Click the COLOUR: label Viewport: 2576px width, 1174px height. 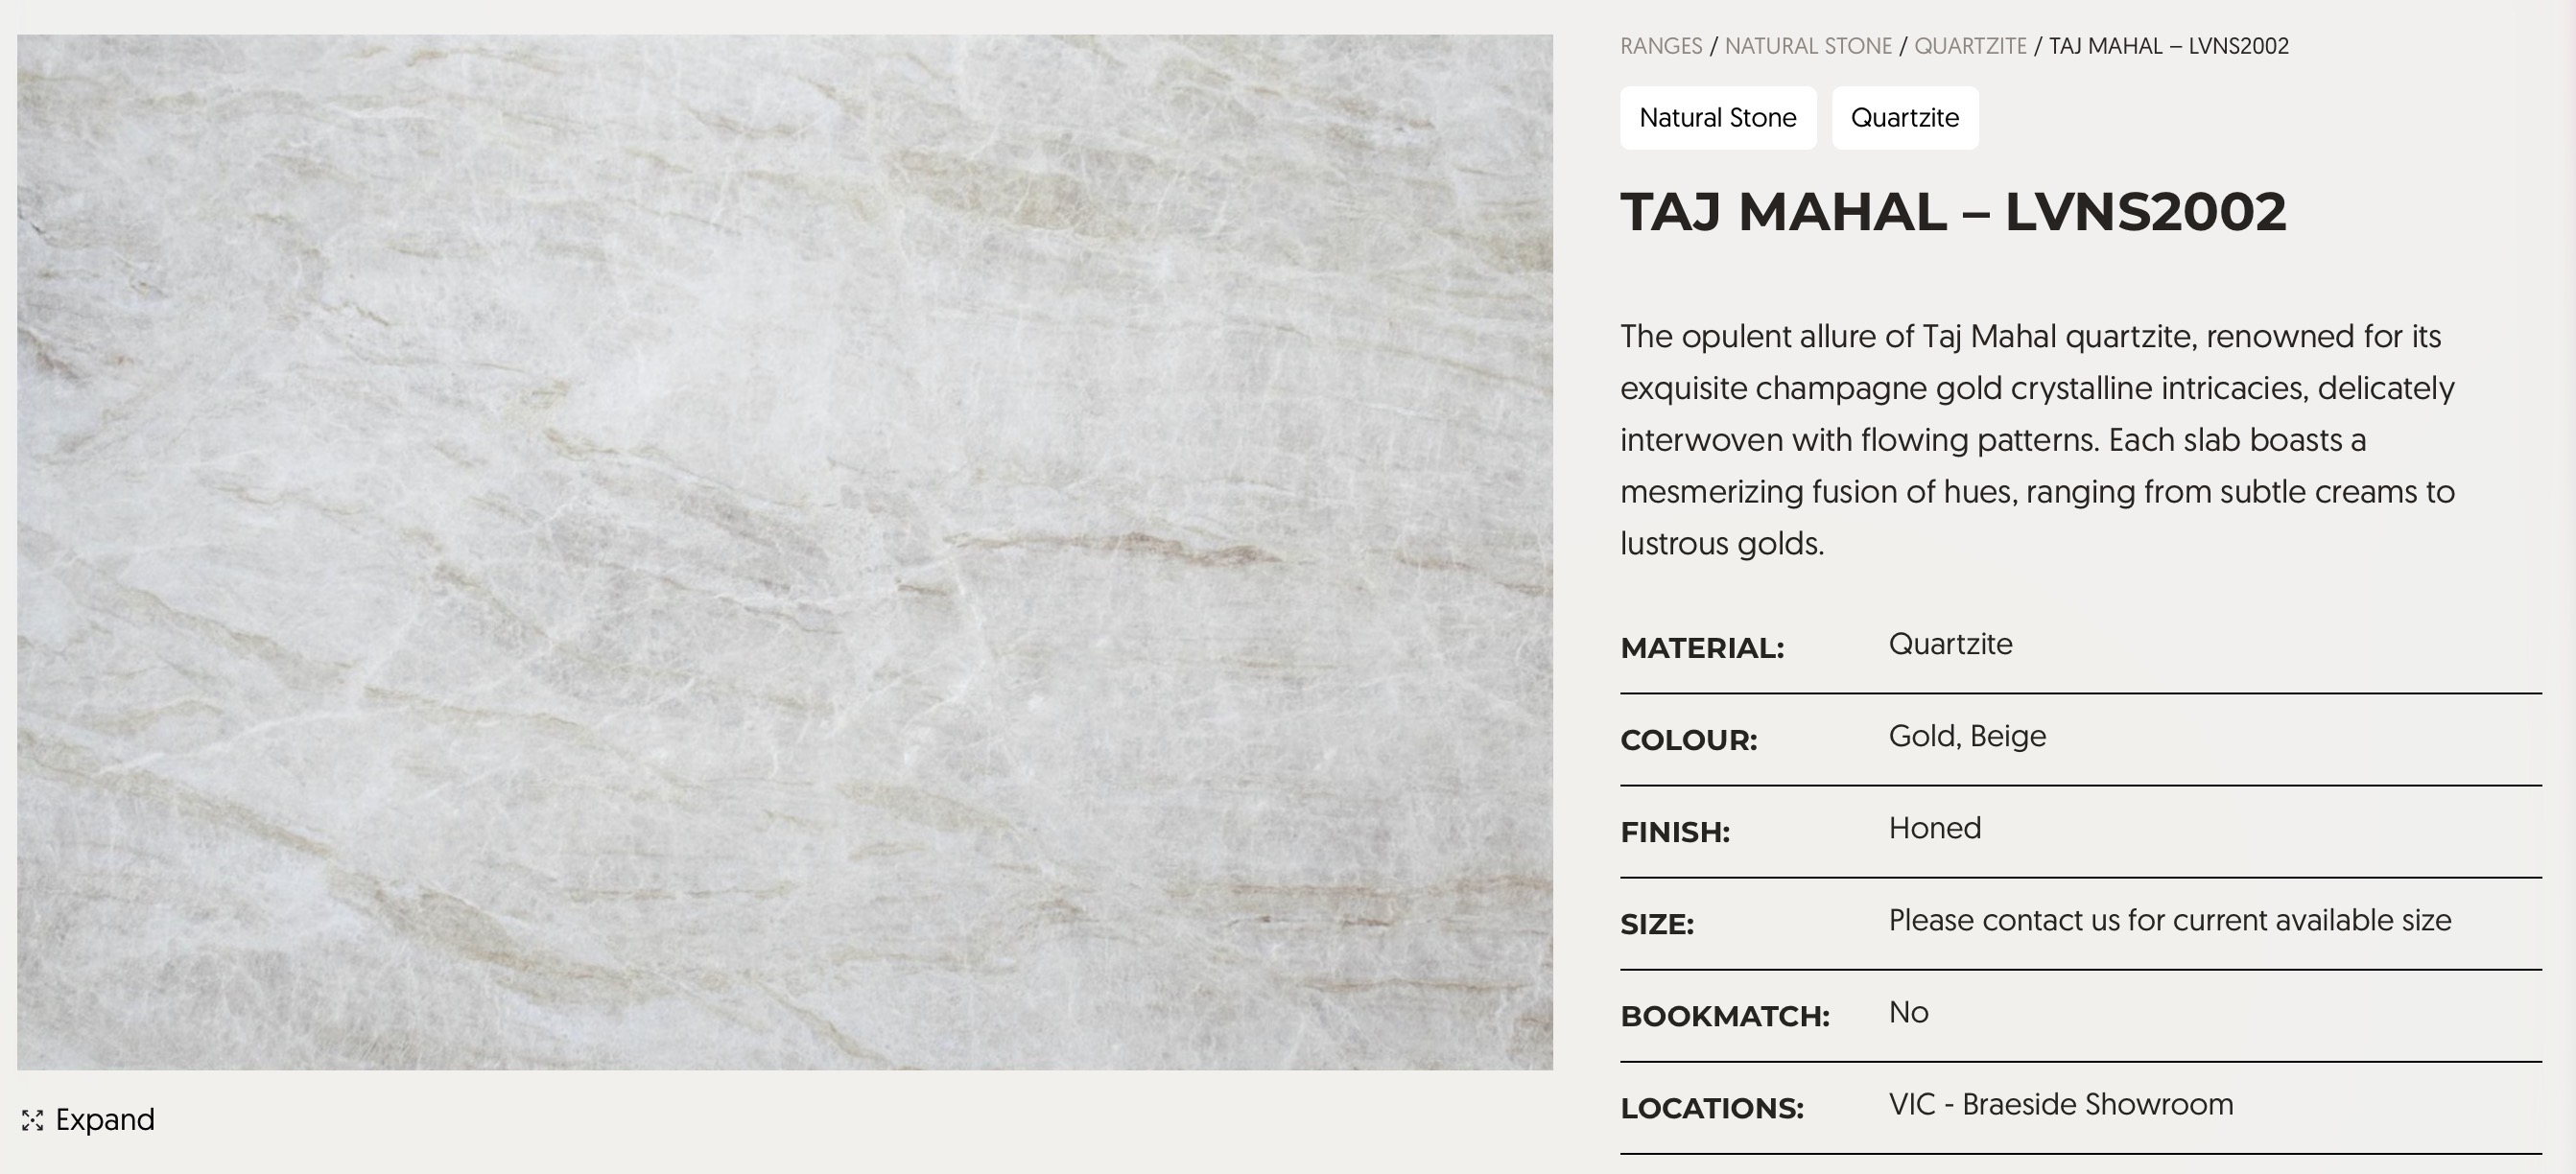point(1688,740)
